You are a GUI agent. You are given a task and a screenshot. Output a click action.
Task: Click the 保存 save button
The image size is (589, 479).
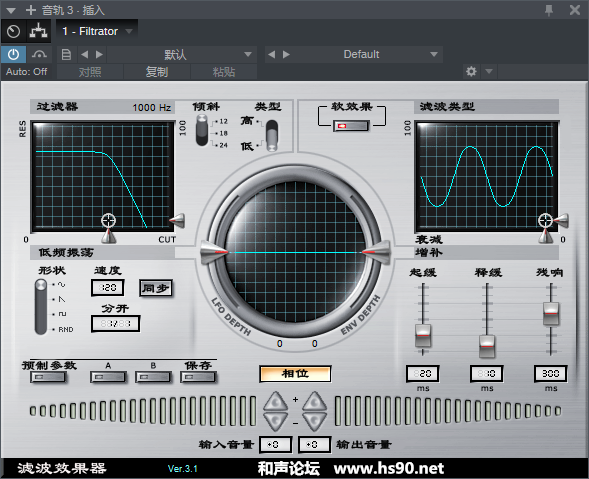pyautogui.click(x=198, y=377)
